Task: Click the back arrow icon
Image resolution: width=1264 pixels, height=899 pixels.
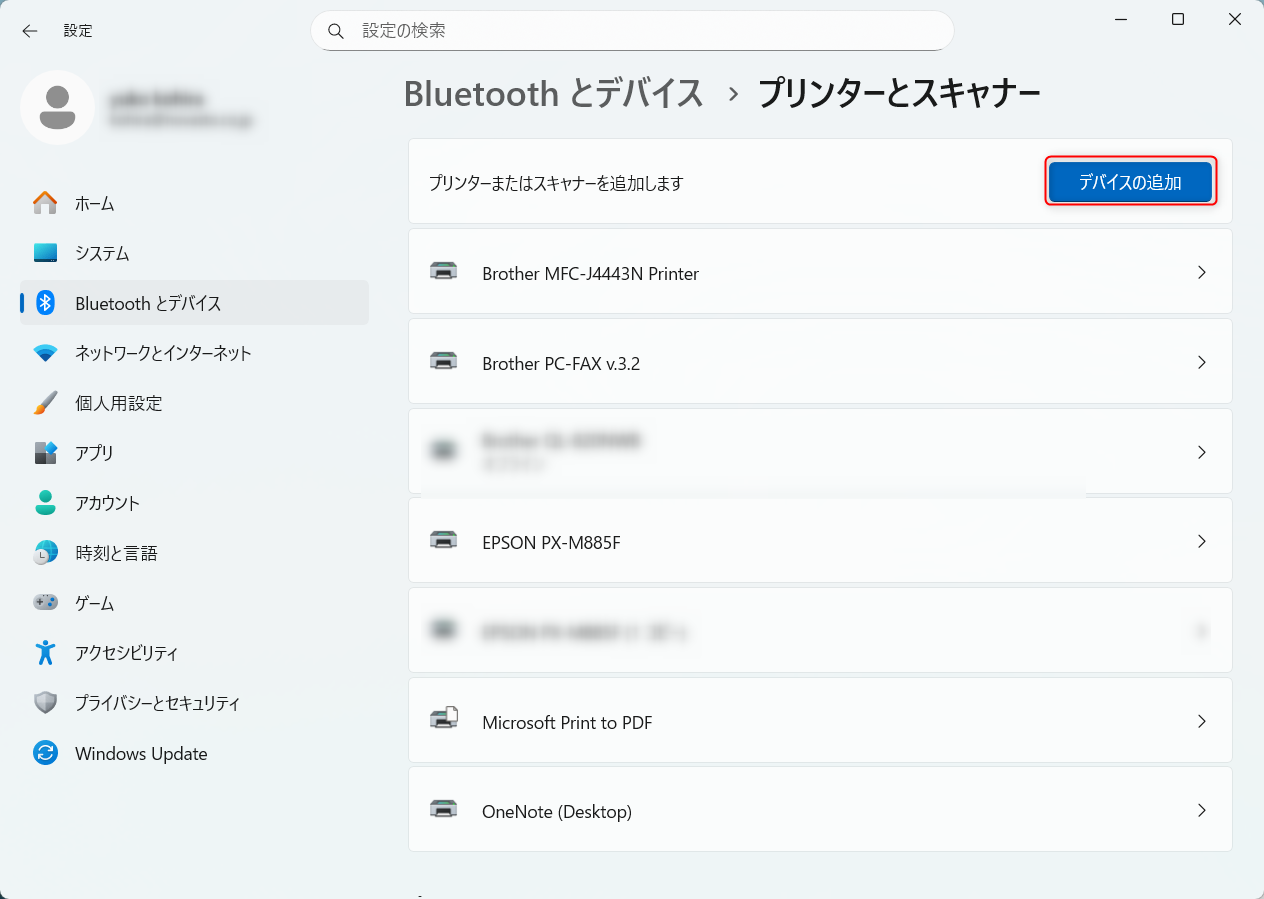Action: click(30, 31)
